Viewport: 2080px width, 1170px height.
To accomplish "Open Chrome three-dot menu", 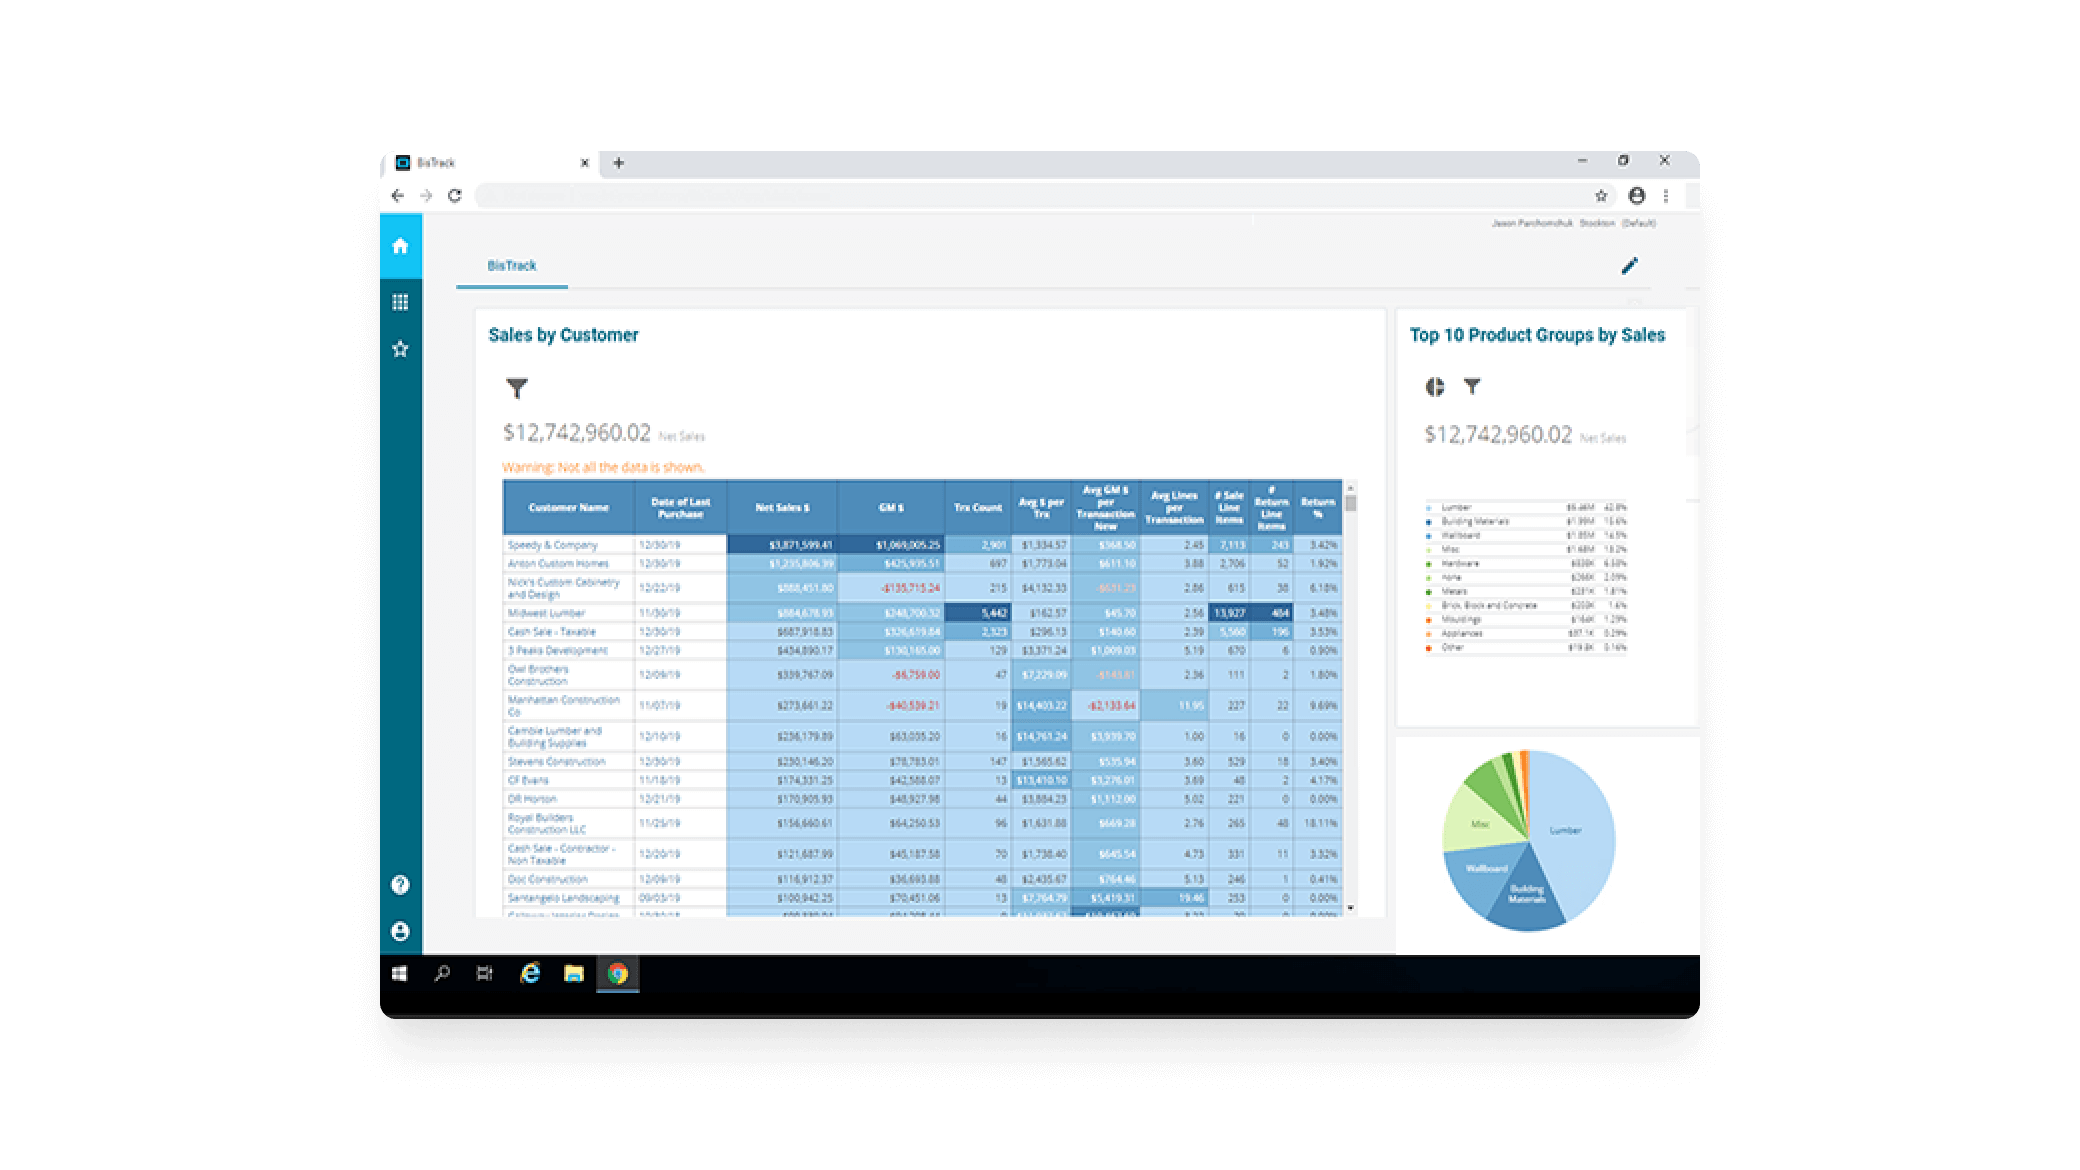I will point(1666,196).
